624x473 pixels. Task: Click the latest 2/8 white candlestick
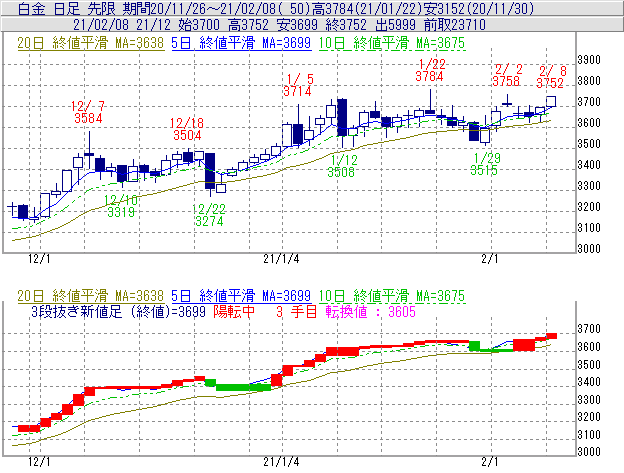pos(551,101)
